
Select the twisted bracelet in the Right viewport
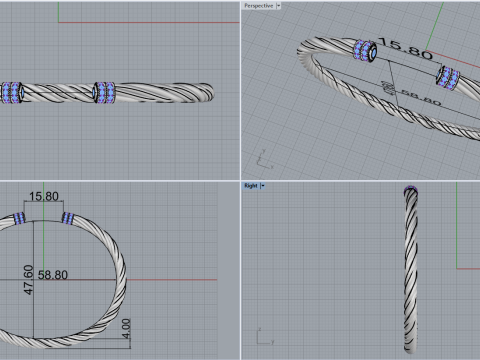coord(411,270)
